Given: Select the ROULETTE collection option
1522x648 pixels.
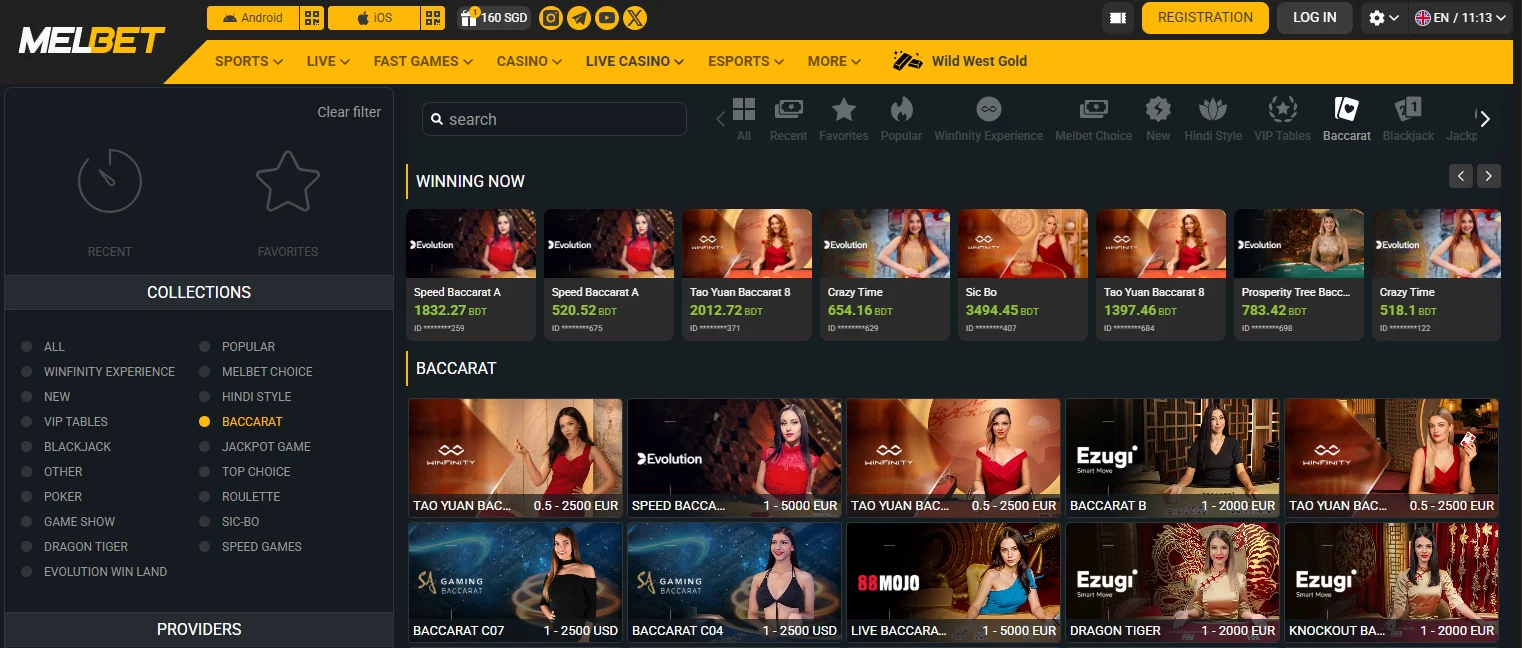Looking at the screenshot, I should [240, 497].
